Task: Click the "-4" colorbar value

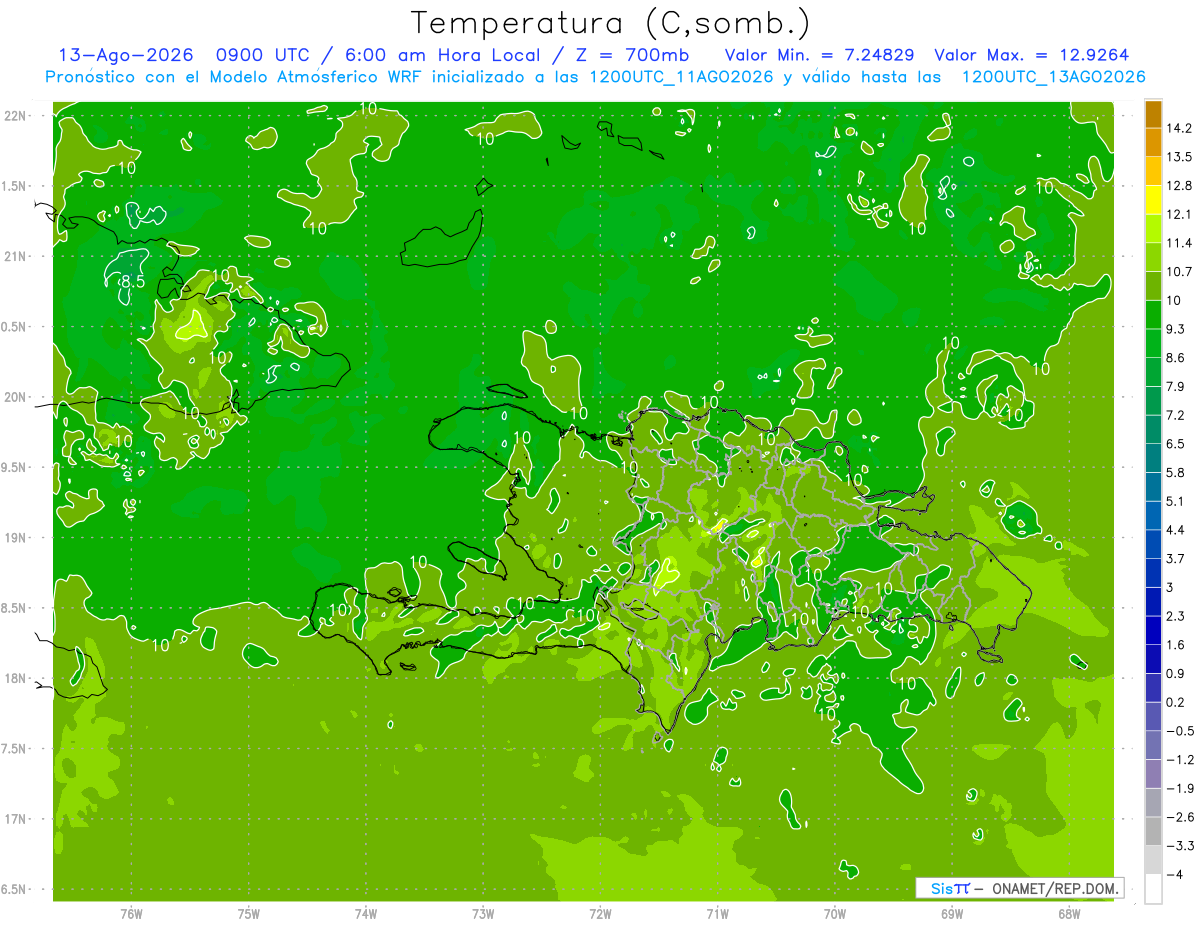Action: 1174,874
